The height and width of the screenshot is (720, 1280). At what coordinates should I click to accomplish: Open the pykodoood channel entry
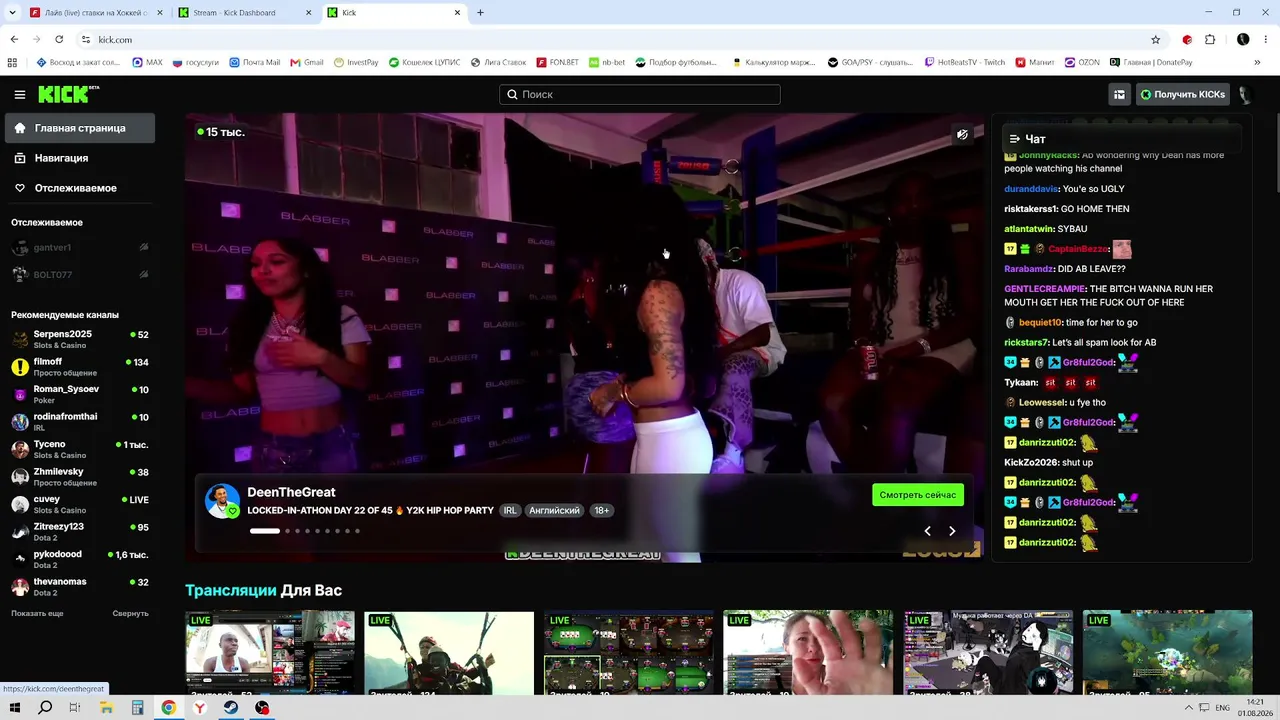[x=80, y=559]
